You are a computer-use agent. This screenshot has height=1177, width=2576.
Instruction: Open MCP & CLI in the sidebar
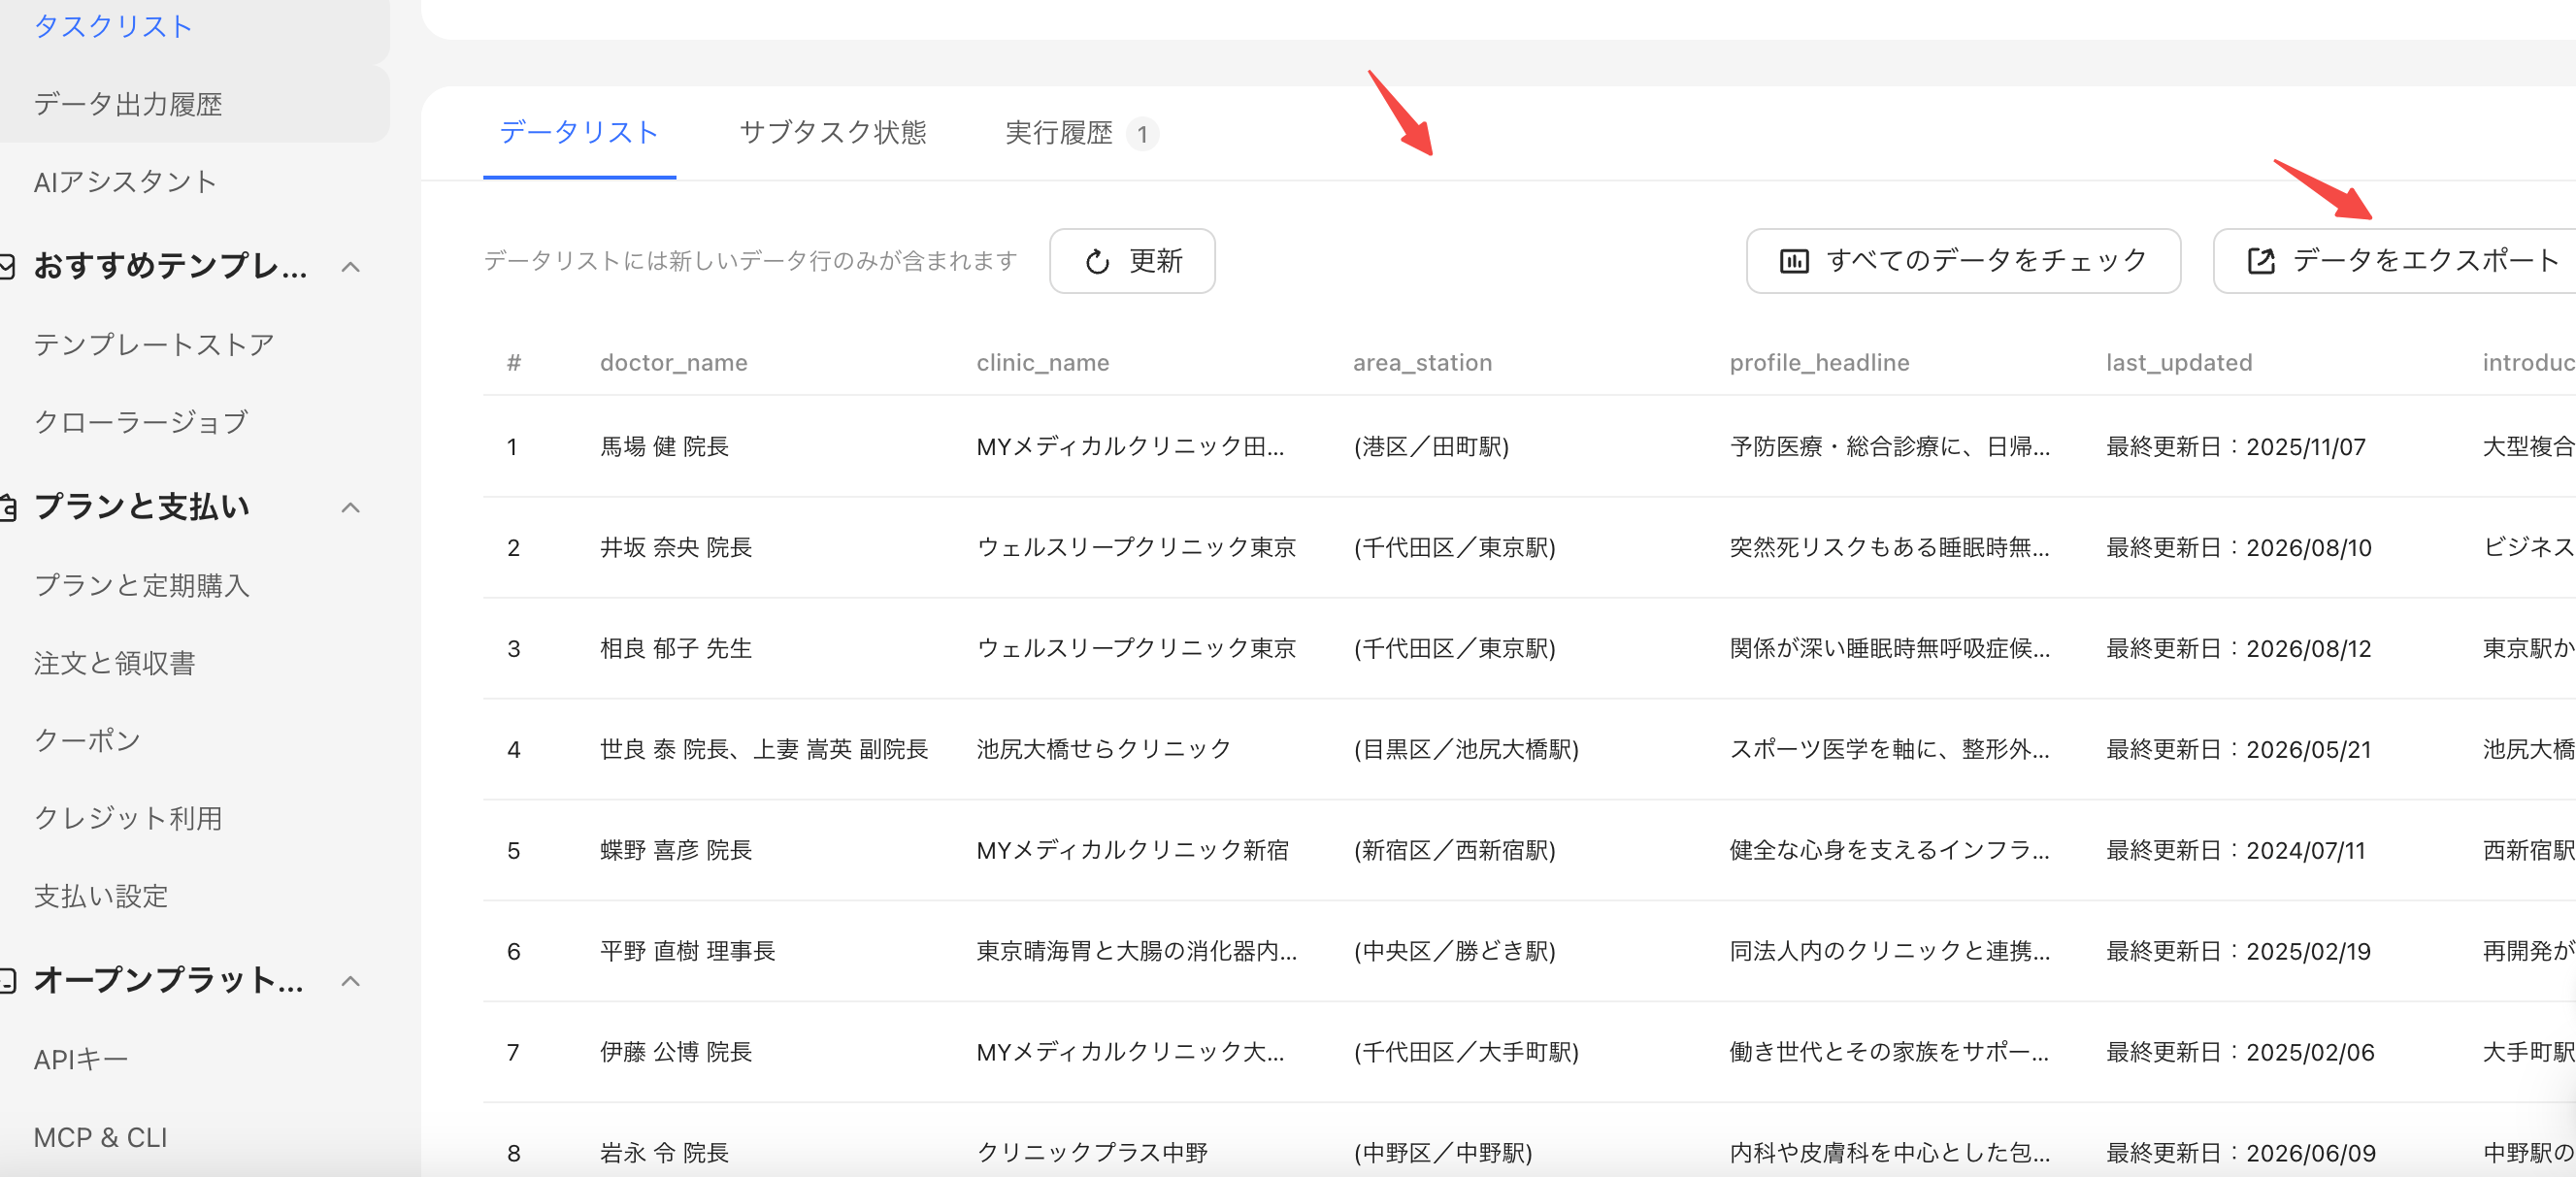pos(100,1137)
